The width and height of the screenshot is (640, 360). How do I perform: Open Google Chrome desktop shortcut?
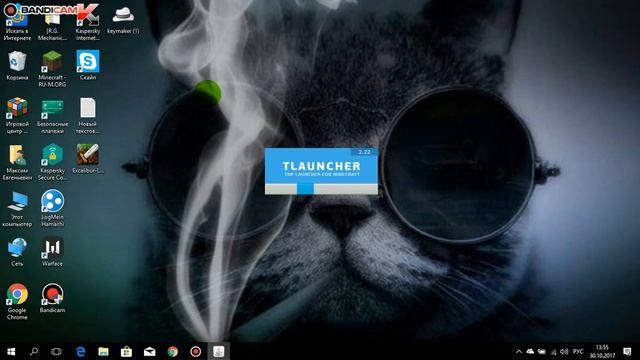pos(17,302)
